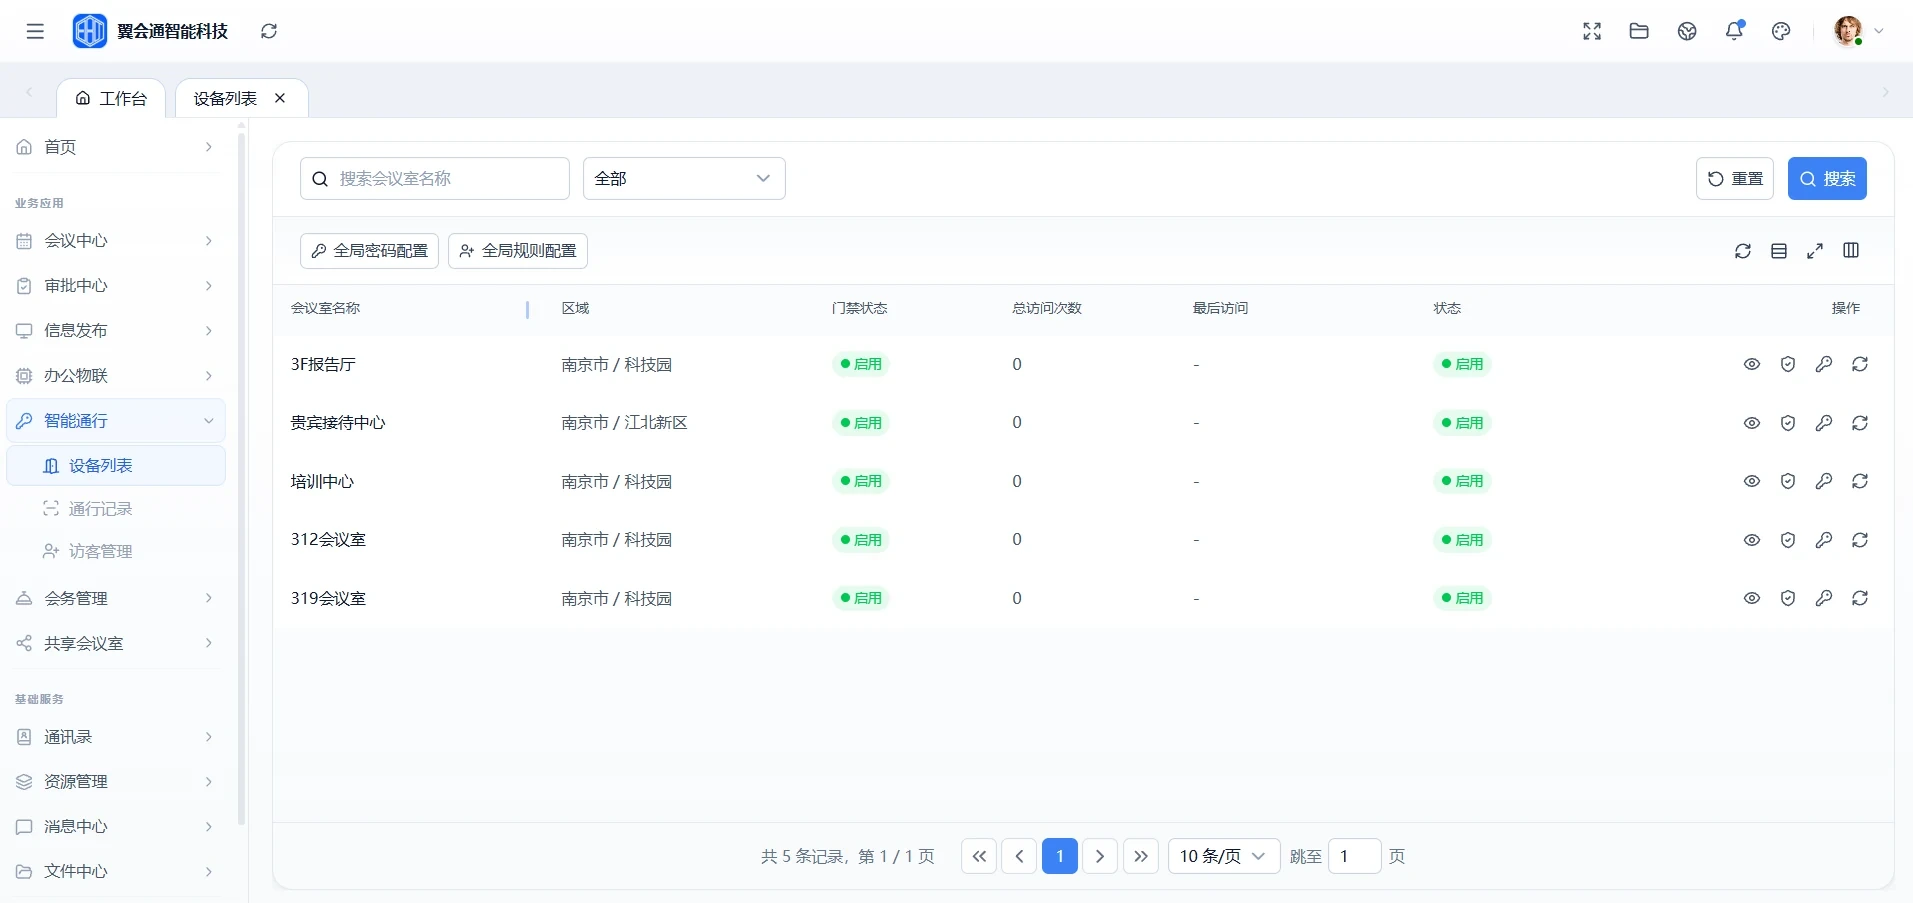Image resolution: width=1913 pixels, height=903 pixels.
Task: Click the 搜索 button
Action: tap(1827, 179)
